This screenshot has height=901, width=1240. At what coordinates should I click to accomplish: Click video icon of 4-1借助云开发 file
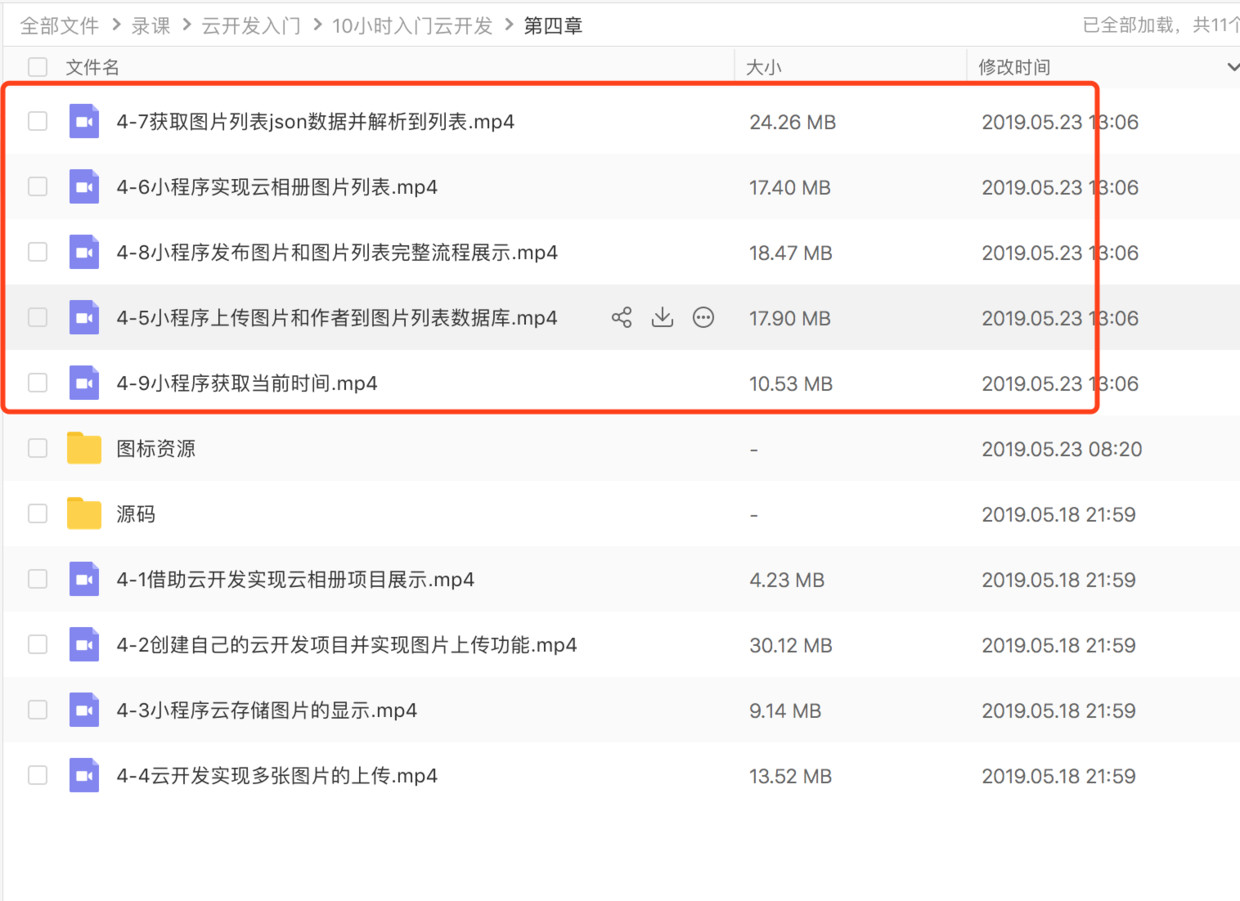pyautogui.click(x=84, y=579)
